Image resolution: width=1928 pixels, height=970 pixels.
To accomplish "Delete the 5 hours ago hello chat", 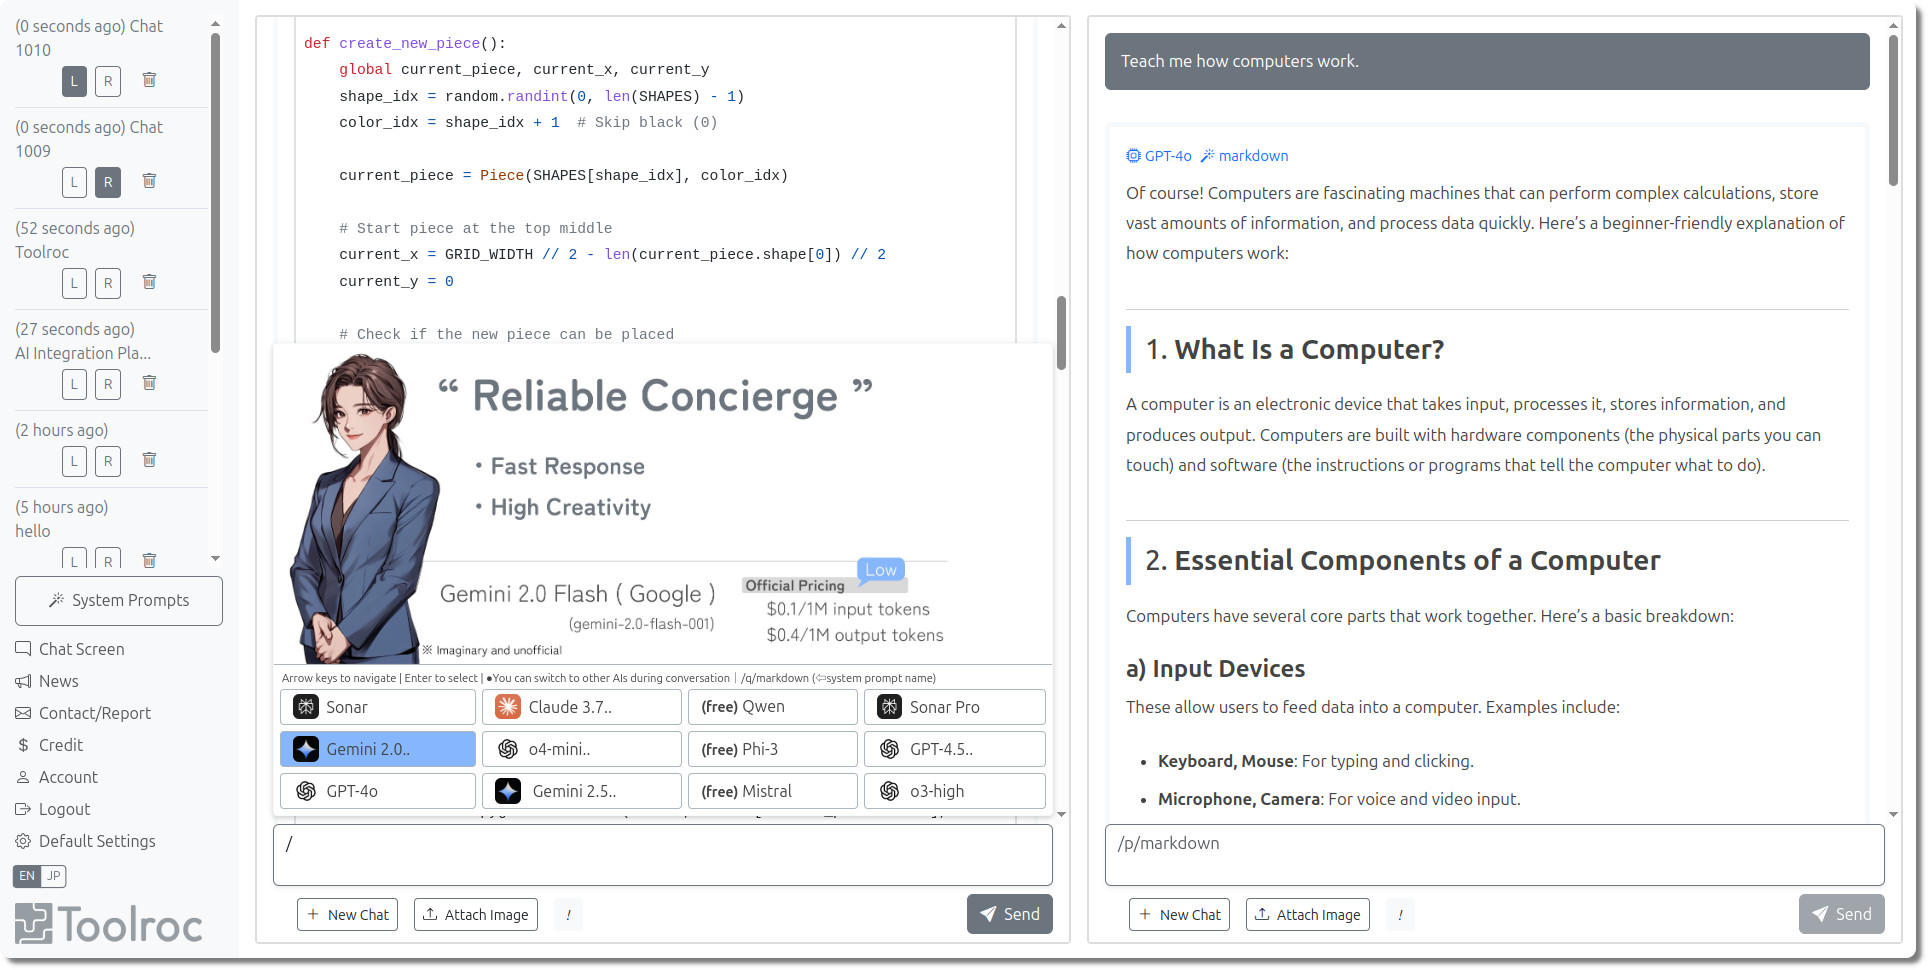I will point(149,560).
